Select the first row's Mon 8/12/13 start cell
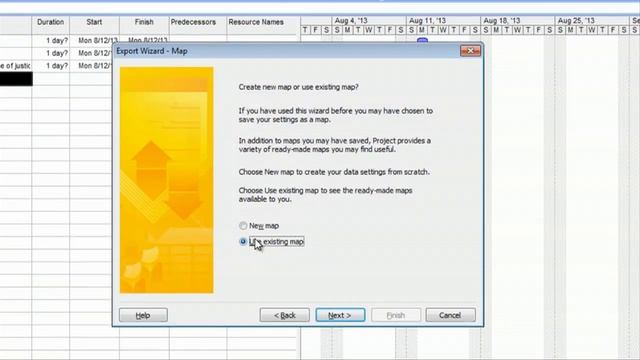 pyautogui.click(x=94, y=41)
